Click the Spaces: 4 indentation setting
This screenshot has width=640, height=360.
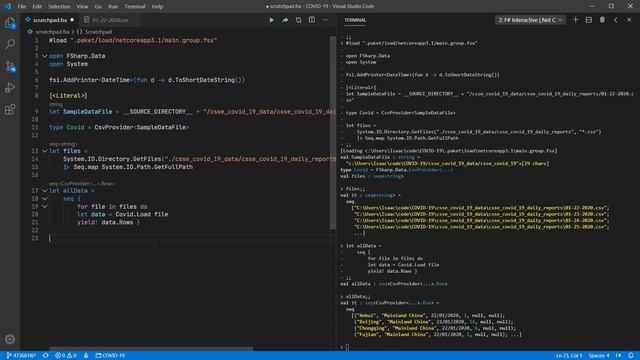coord(599,356)
